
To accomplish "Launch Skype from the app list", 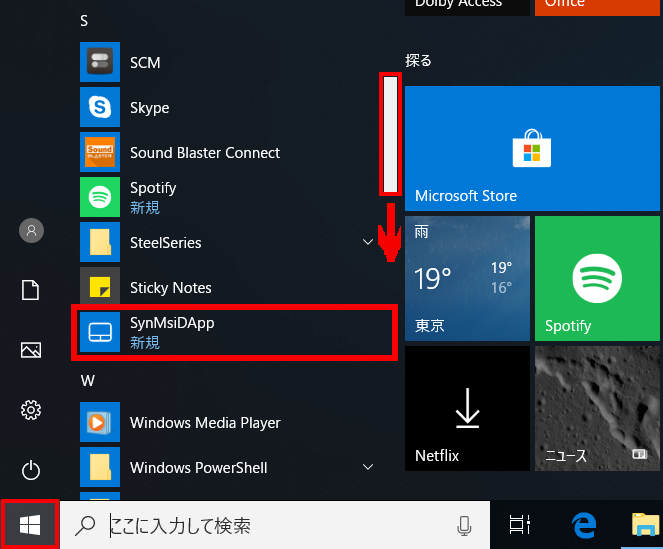I will 228,107.
